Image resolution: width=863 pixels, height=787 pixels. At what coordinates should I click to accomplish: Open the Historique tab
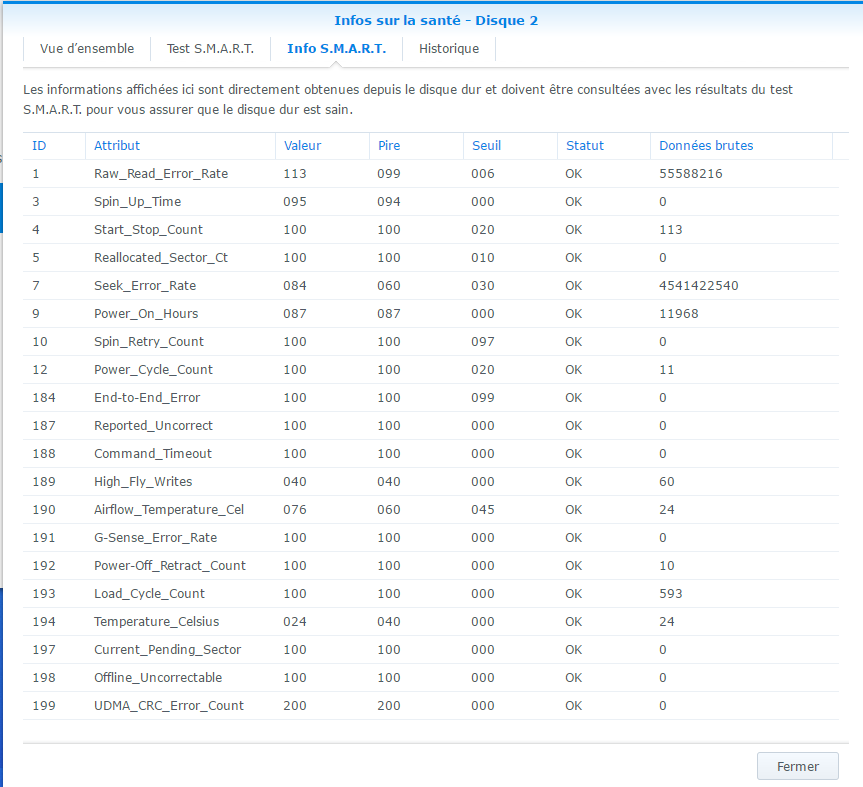(449, 48)
